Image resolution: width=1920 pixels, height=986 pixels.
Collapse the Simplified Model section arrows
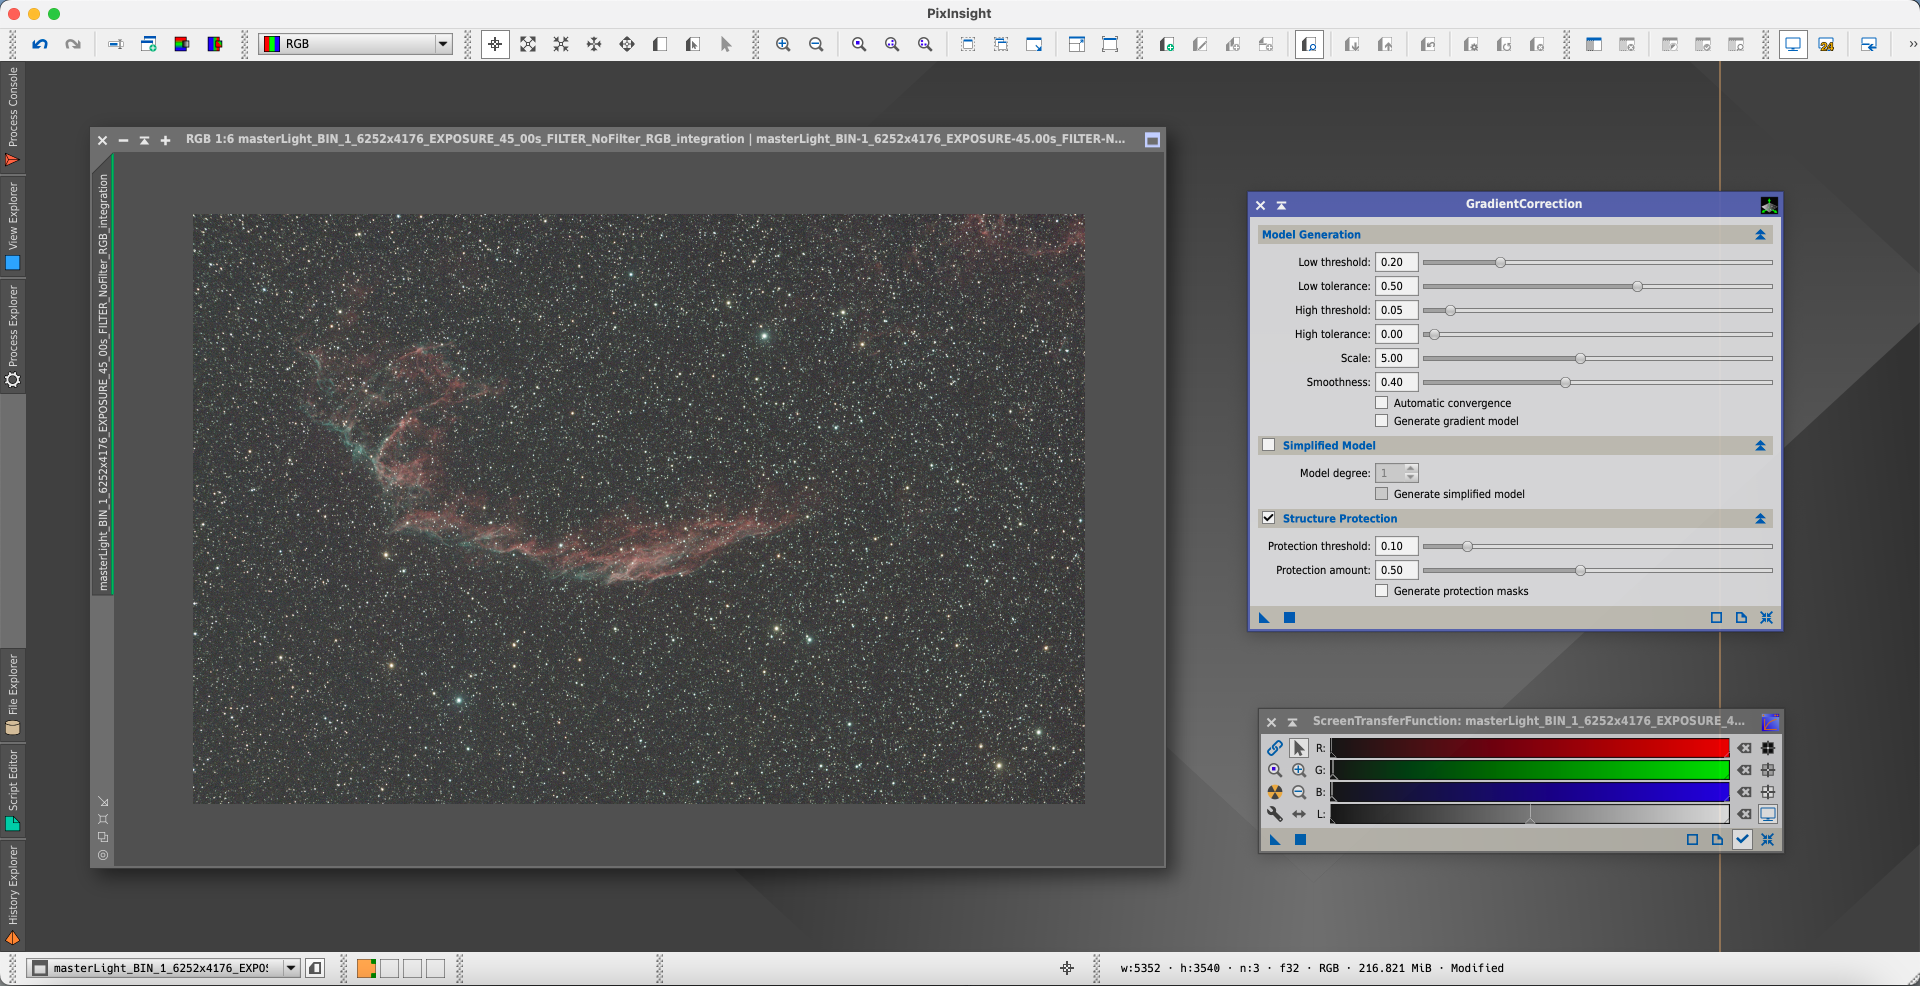[1760, 446]
